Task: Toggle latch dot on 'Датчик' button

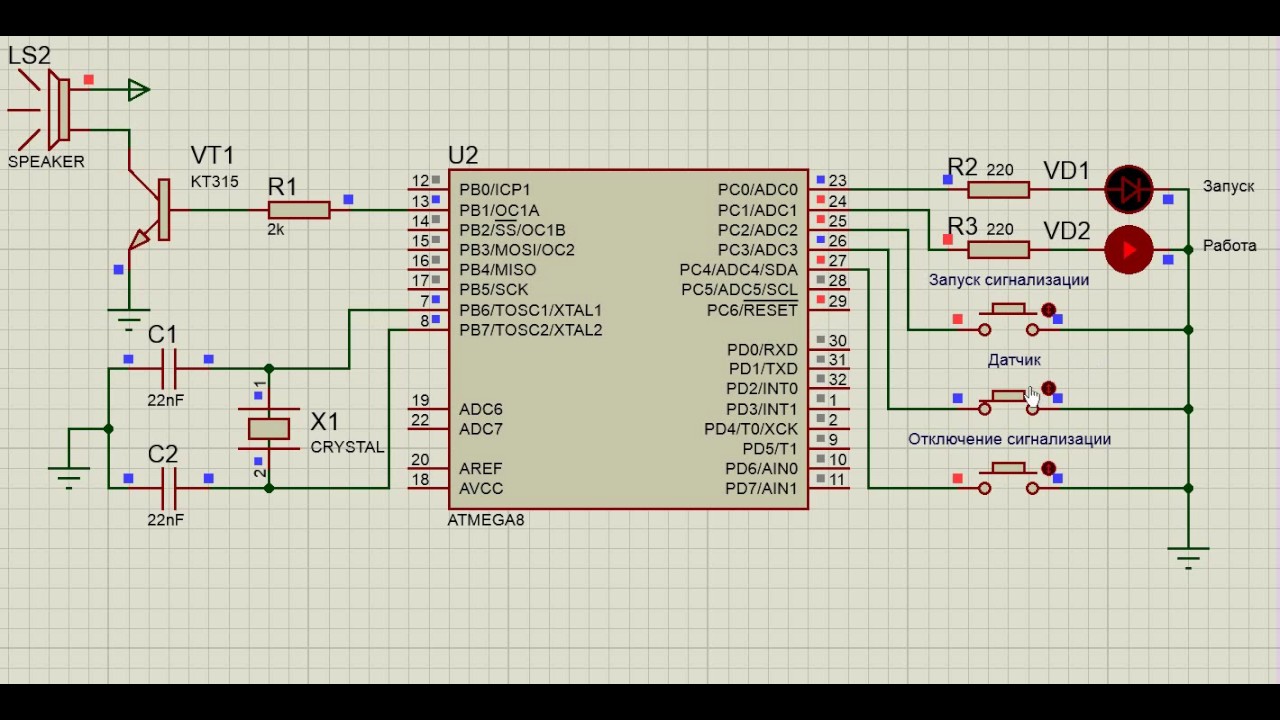Action: 1048,388
